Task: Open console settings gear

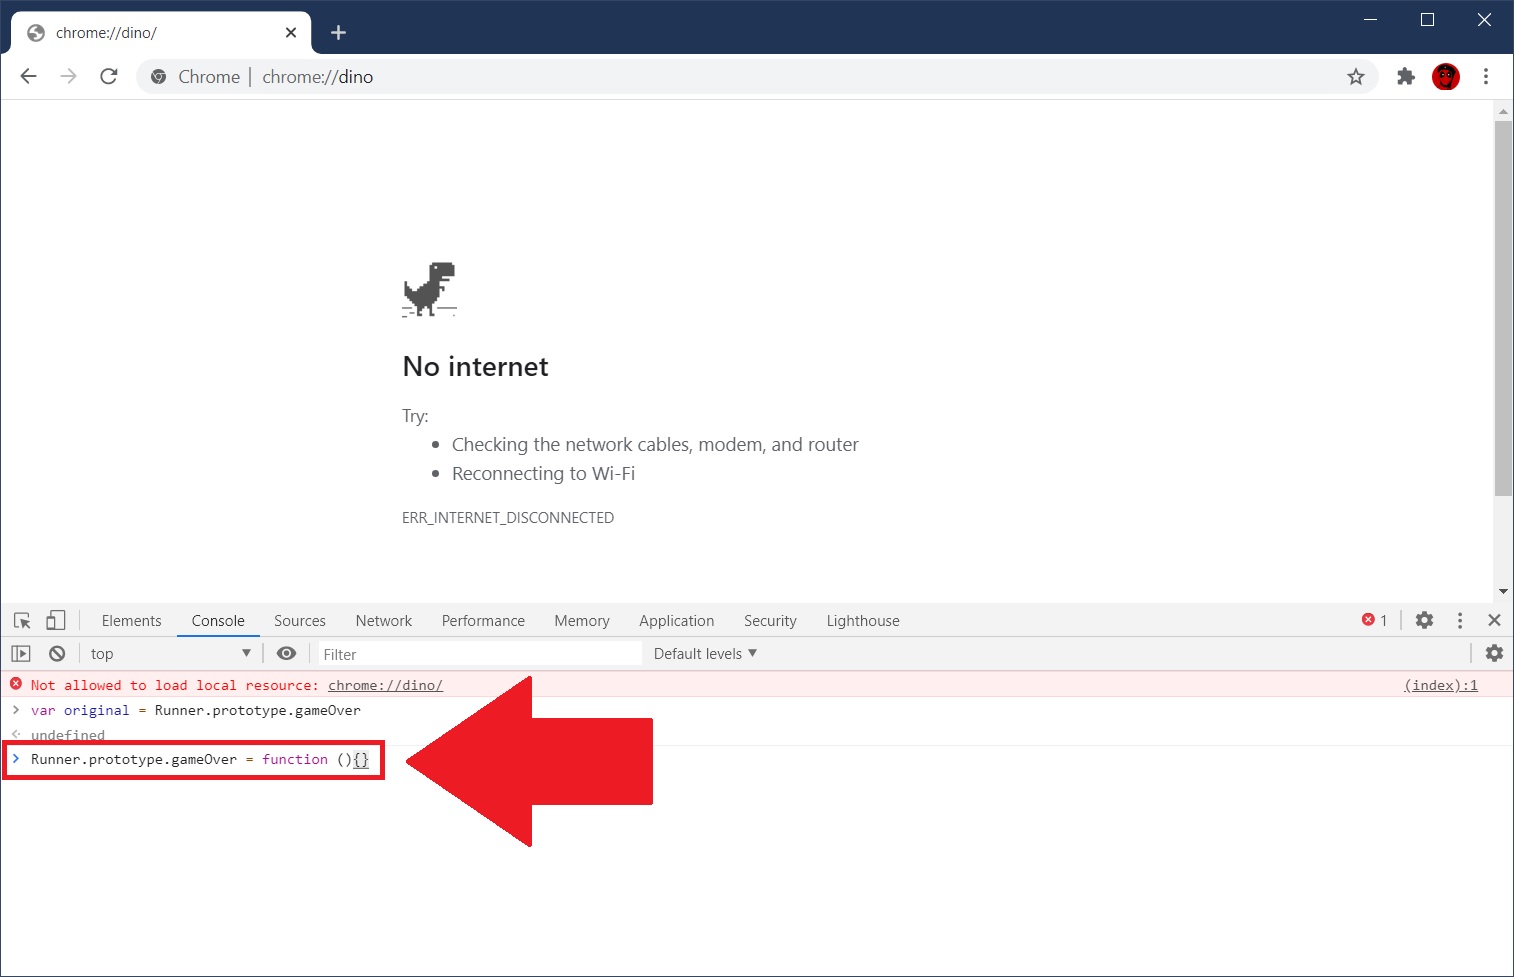Action: click(x=1494, y=654)
